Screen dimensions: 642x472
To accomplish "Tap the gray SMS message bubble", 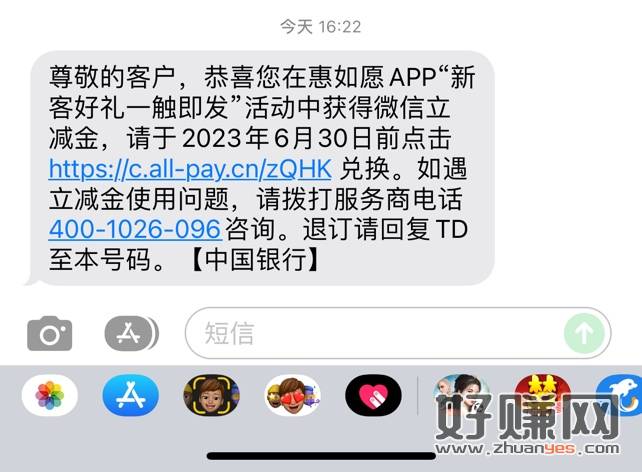I will coord(262,168).
